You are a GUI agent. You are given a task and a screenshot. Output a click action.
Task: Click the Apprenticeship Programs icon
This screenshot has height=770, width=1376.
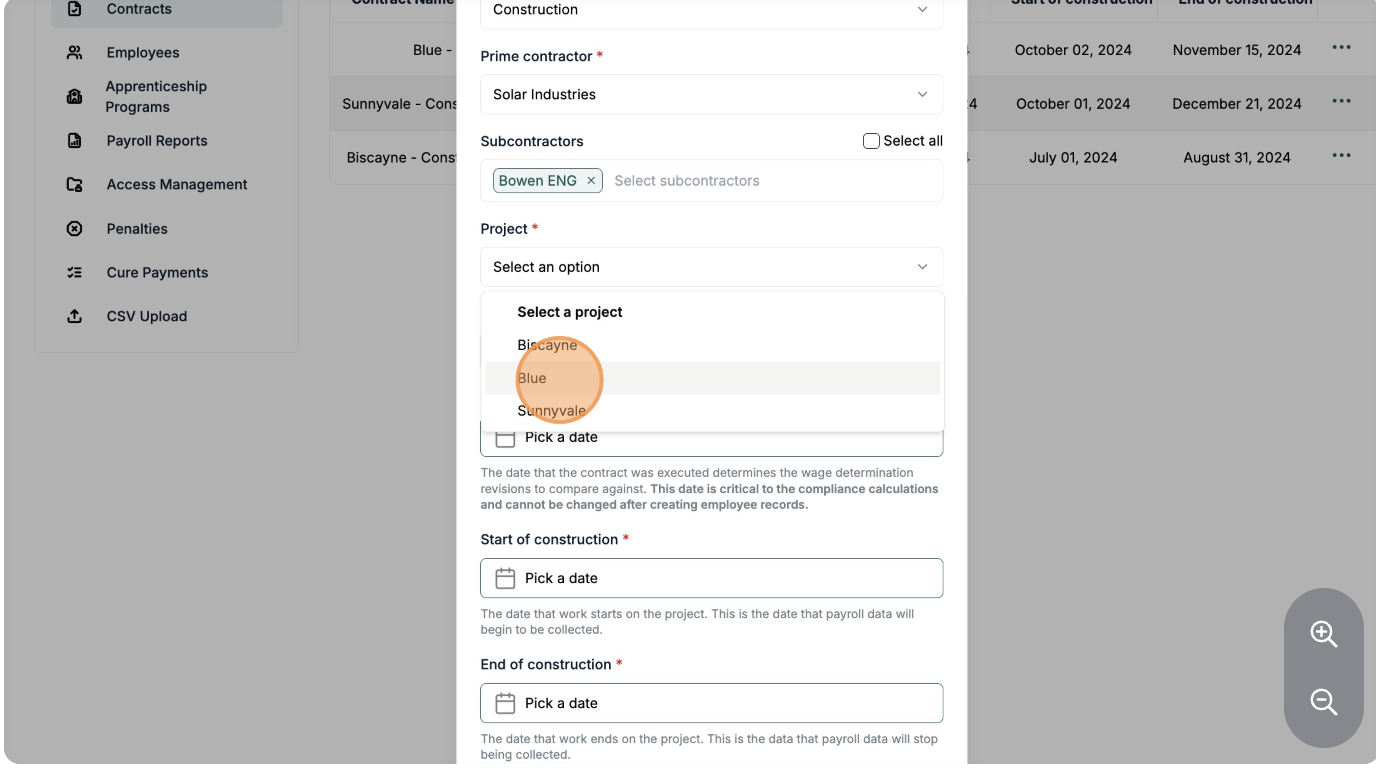click(x=74, y=97)
